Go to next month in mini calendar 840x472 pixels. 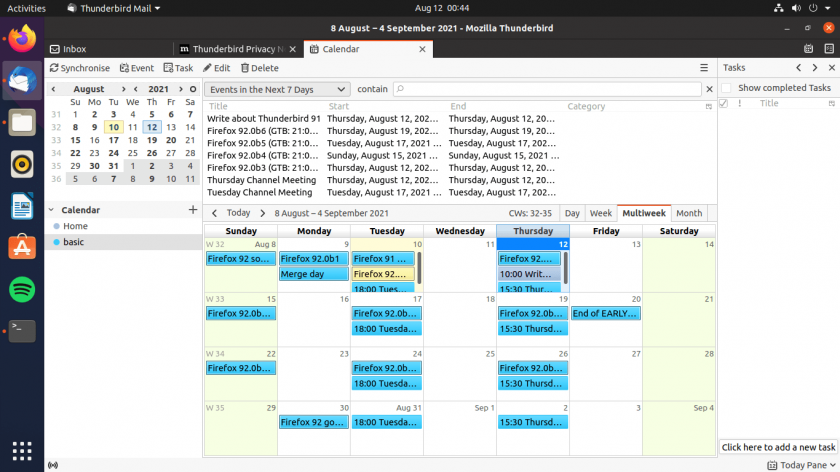coord(124,89)
